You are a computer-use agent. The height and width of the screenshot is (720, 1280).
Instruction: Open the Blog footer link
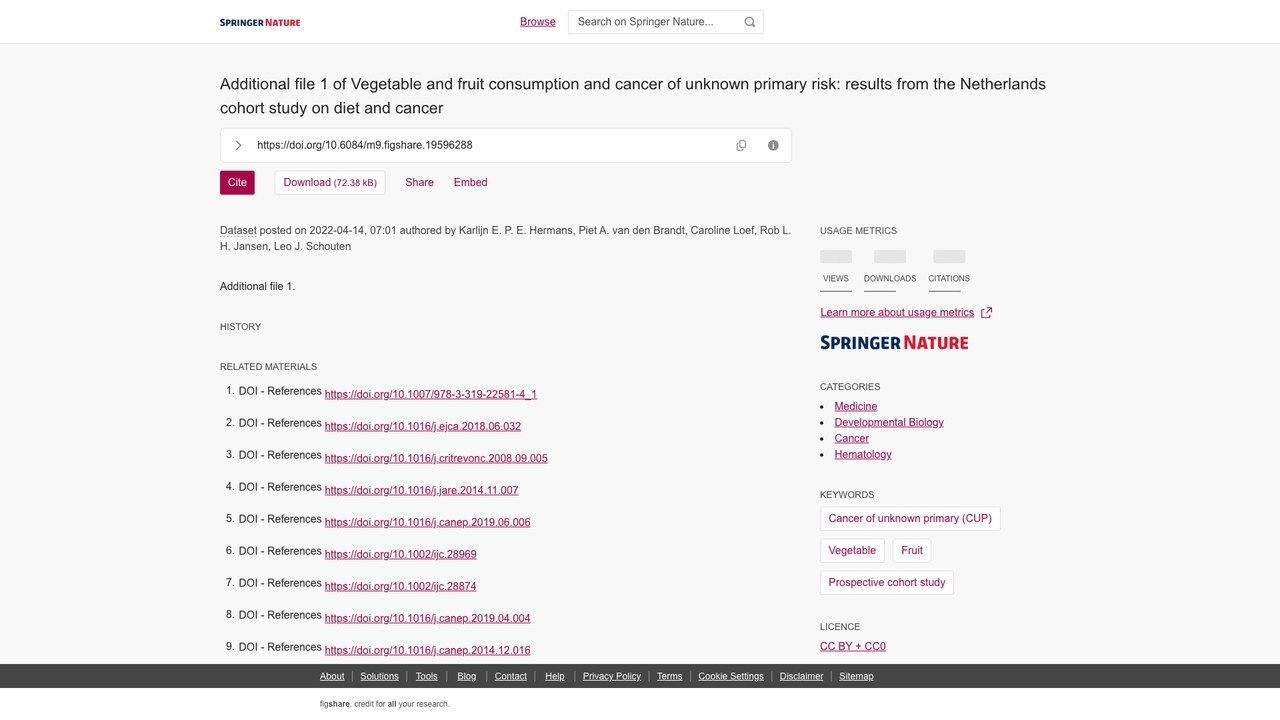pos(466,676)
